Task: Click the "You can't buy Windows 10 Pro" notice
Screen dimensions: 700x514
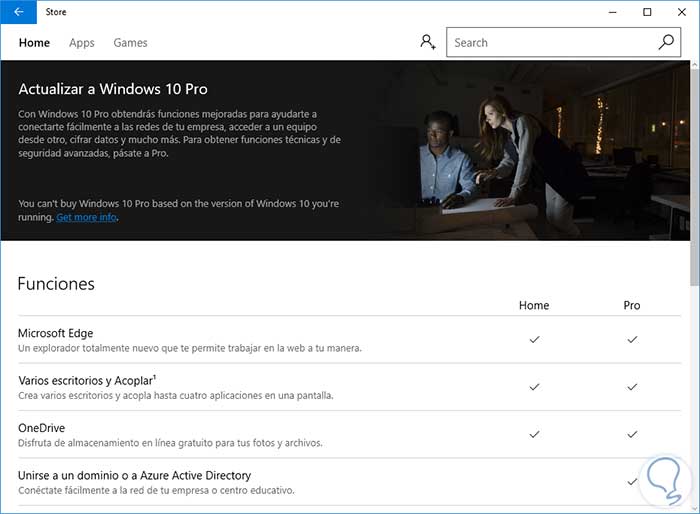Action: click(179, 210)
